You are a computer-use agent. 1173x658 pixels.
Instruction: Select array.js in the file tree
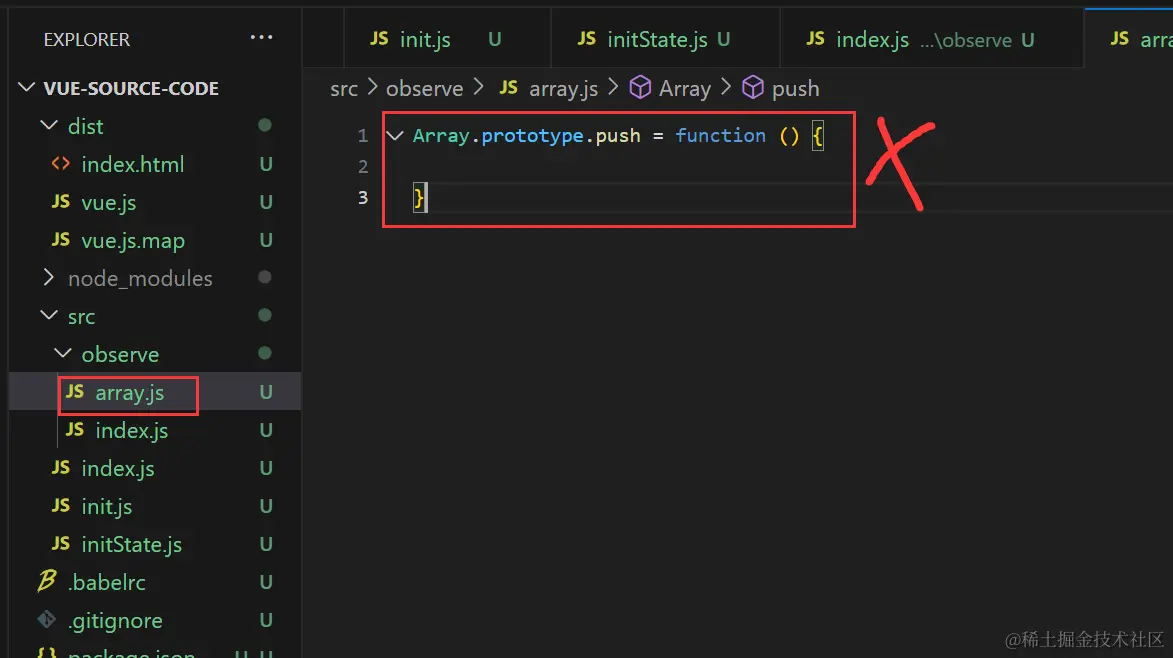coord(129,393)
